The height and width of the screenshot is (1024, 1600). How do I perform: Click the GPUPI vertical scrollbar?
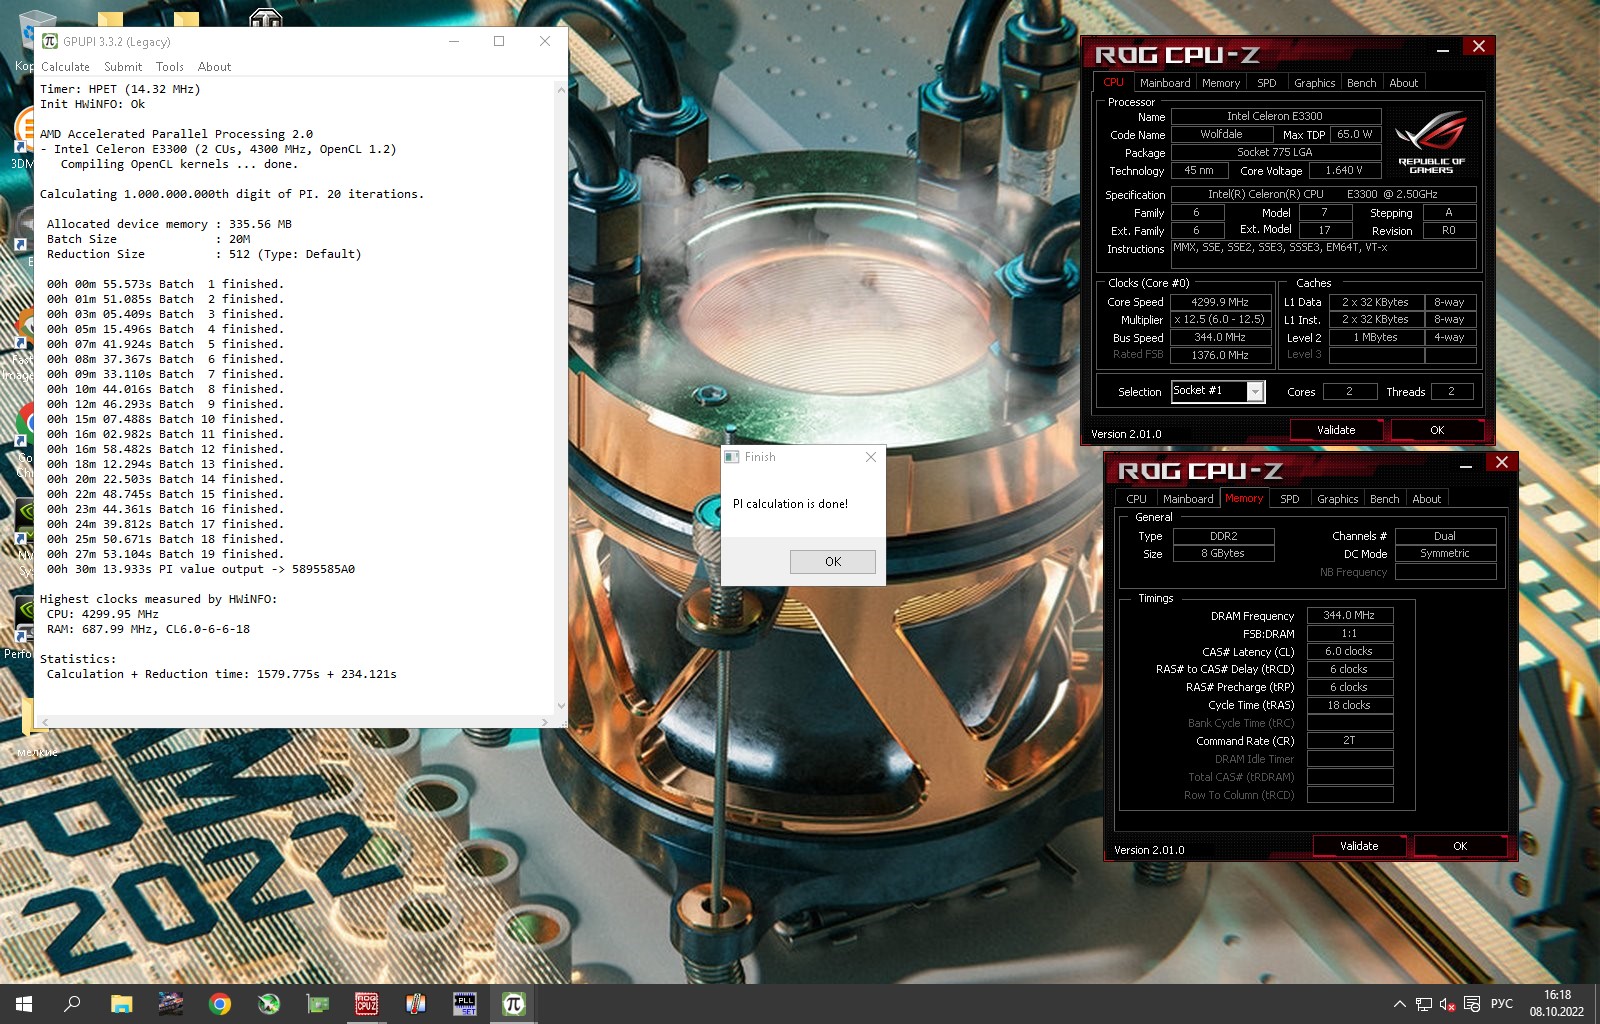560,397
